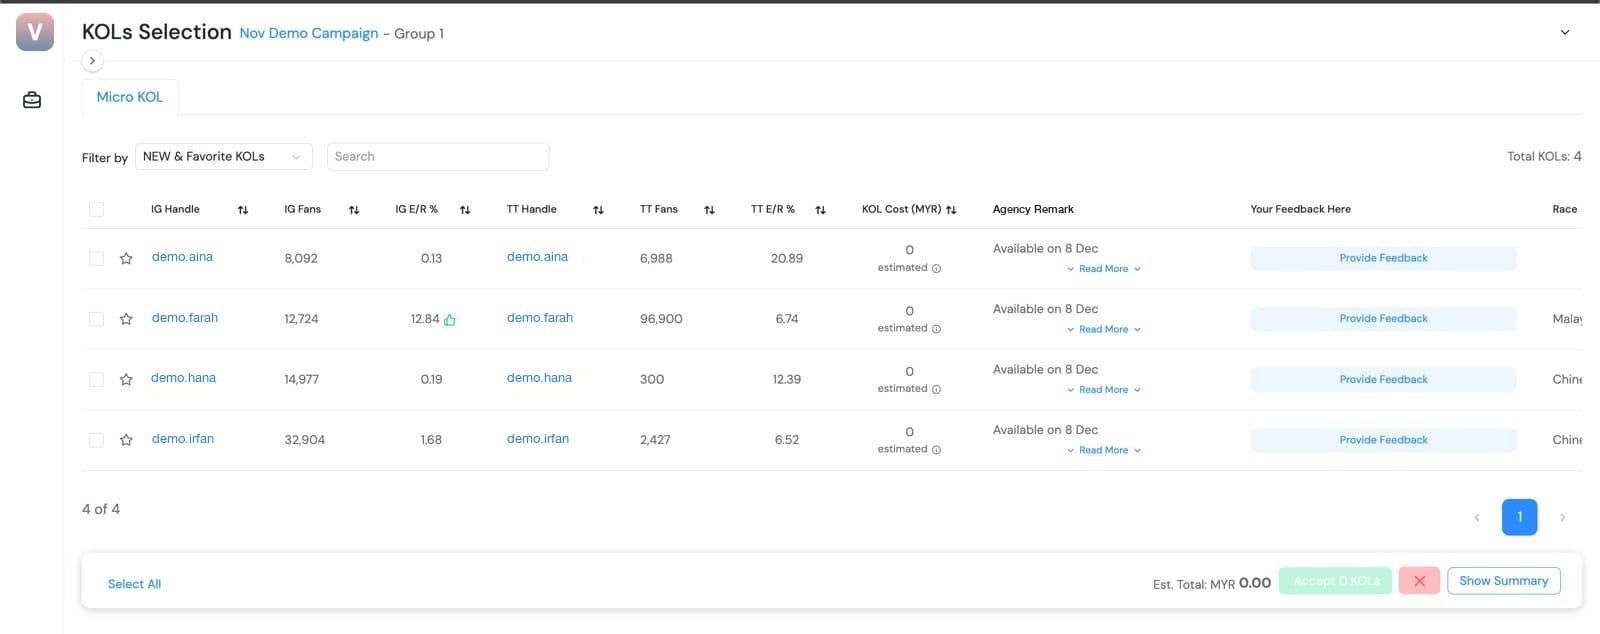1600x634 pixels.
Task: Click the info icon in demo.farah's estimated cost
Action: tap(936, 329)
